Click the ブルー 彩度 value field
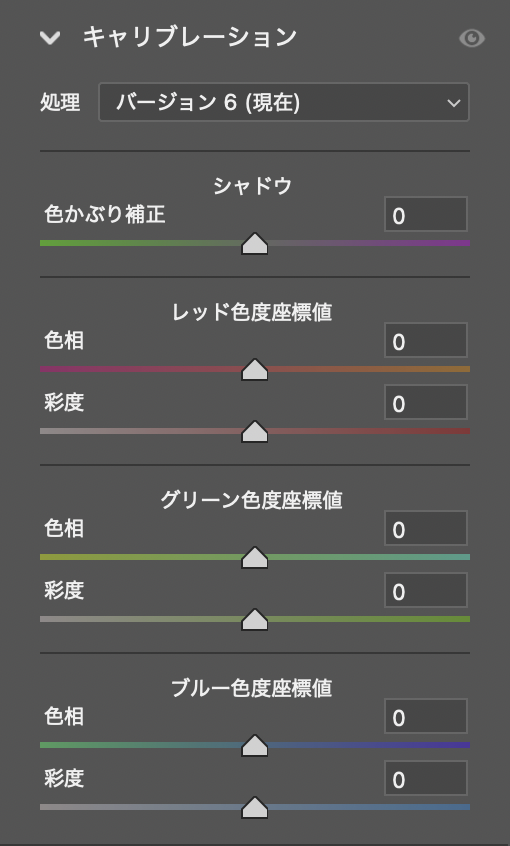The image size is (510, 846). (426, 778)
